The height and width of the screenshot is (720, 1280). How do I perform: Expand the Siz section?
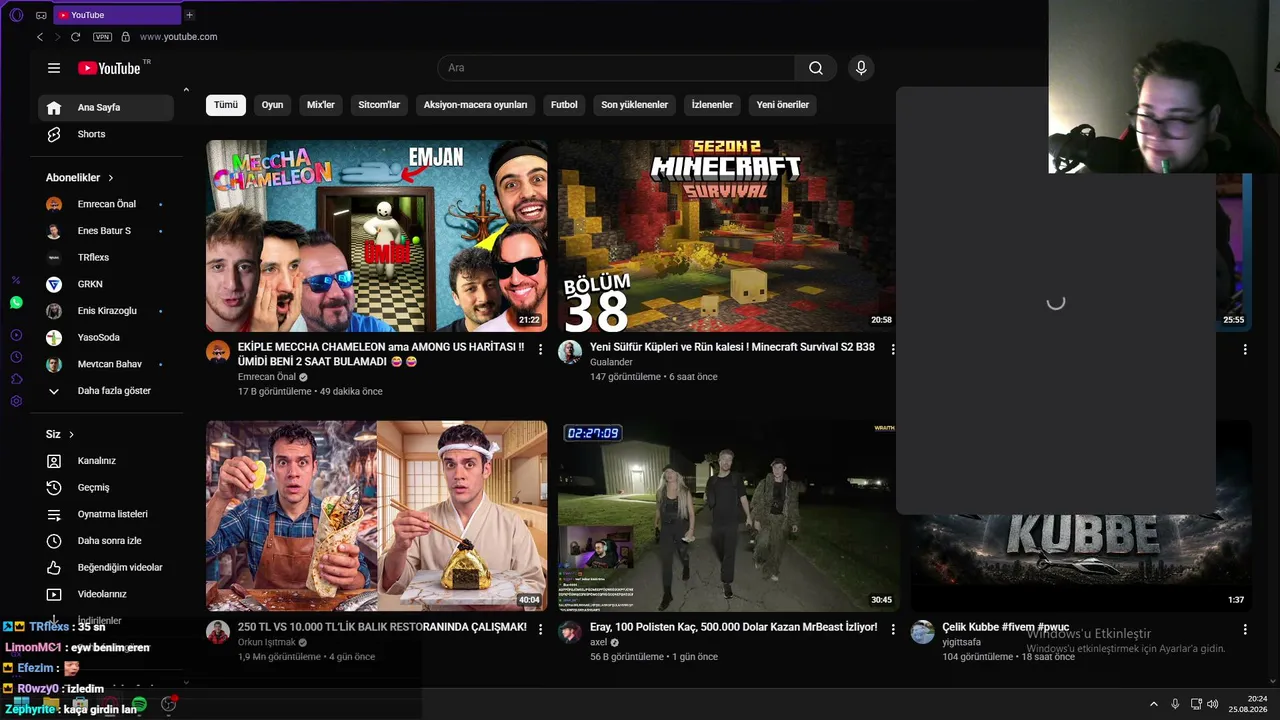coord(60,434)
